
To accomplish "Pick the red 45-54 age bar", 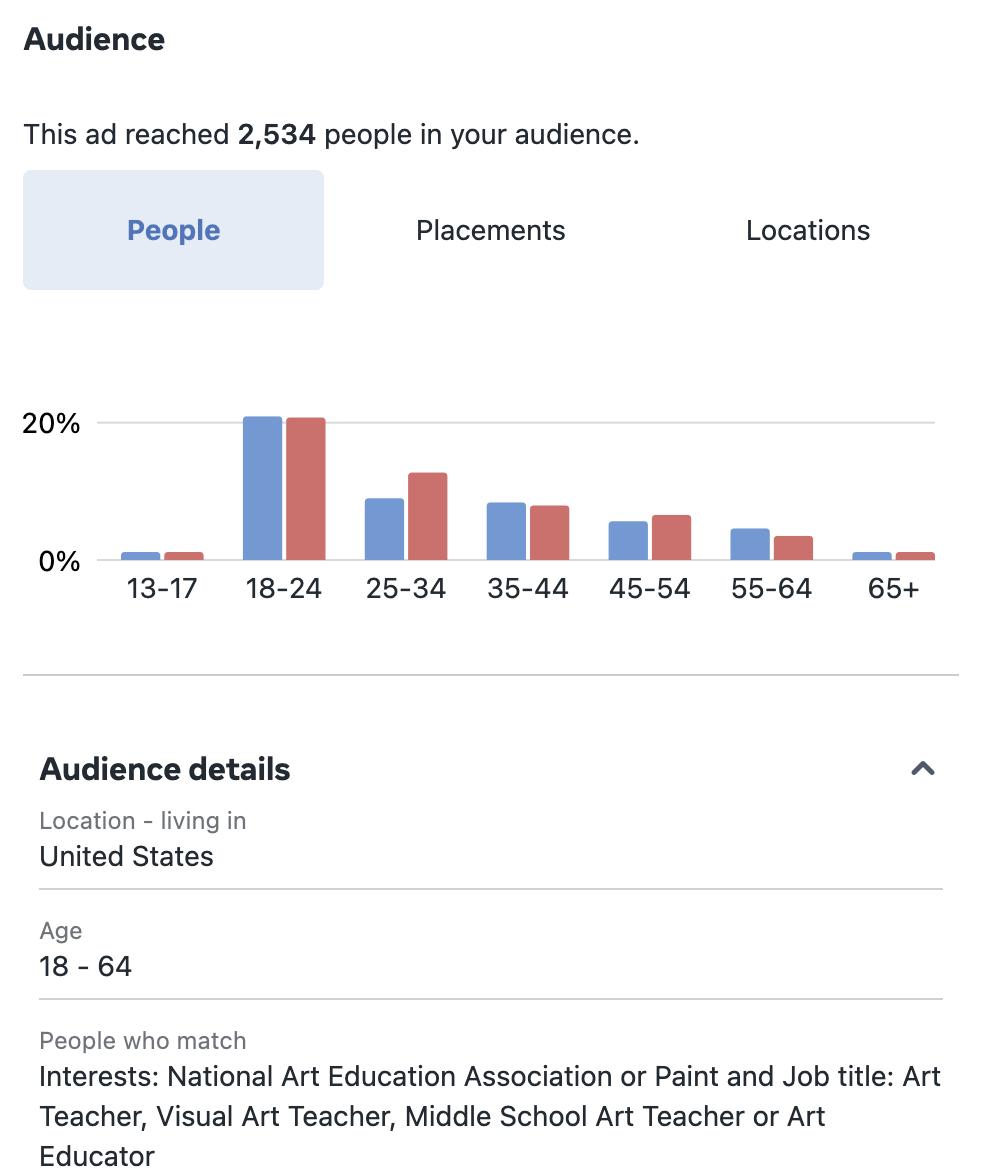I will point(671,537).
